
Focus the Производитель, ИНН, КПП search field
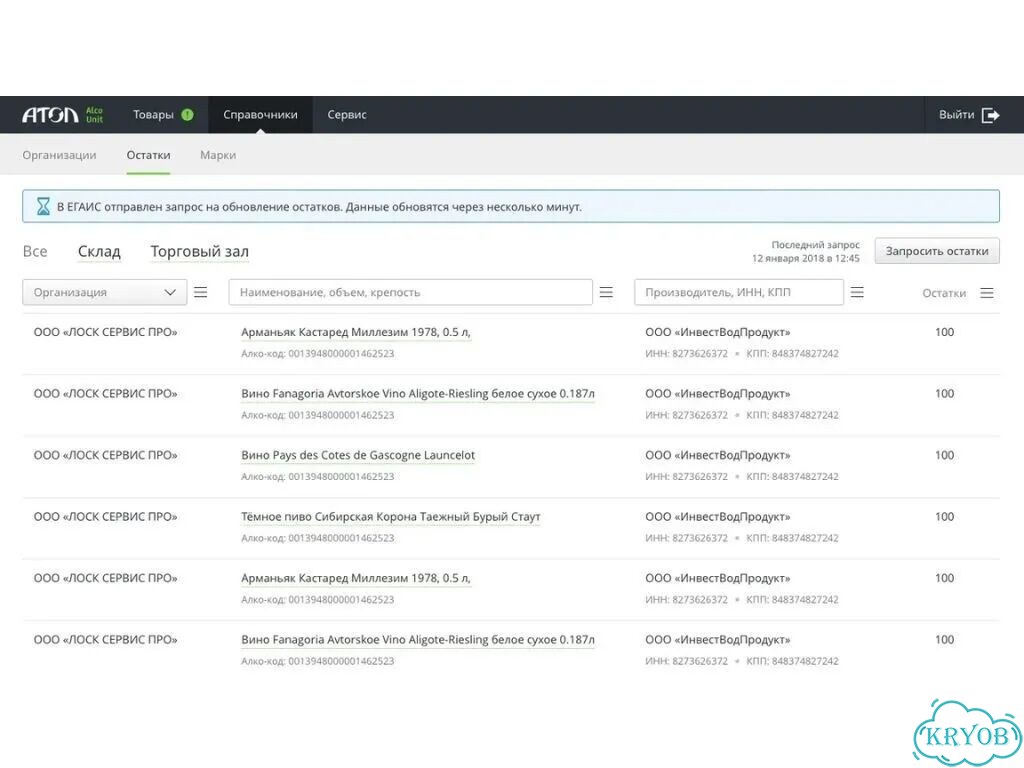(x=739, y=293)
